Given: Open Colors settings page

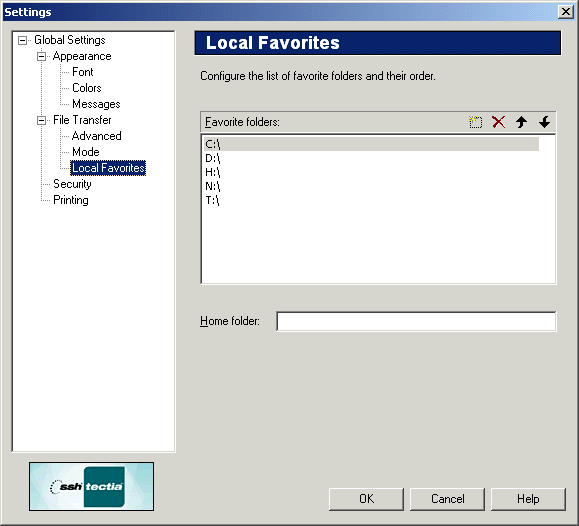Looking at the screenshot, I should [87, 88].
